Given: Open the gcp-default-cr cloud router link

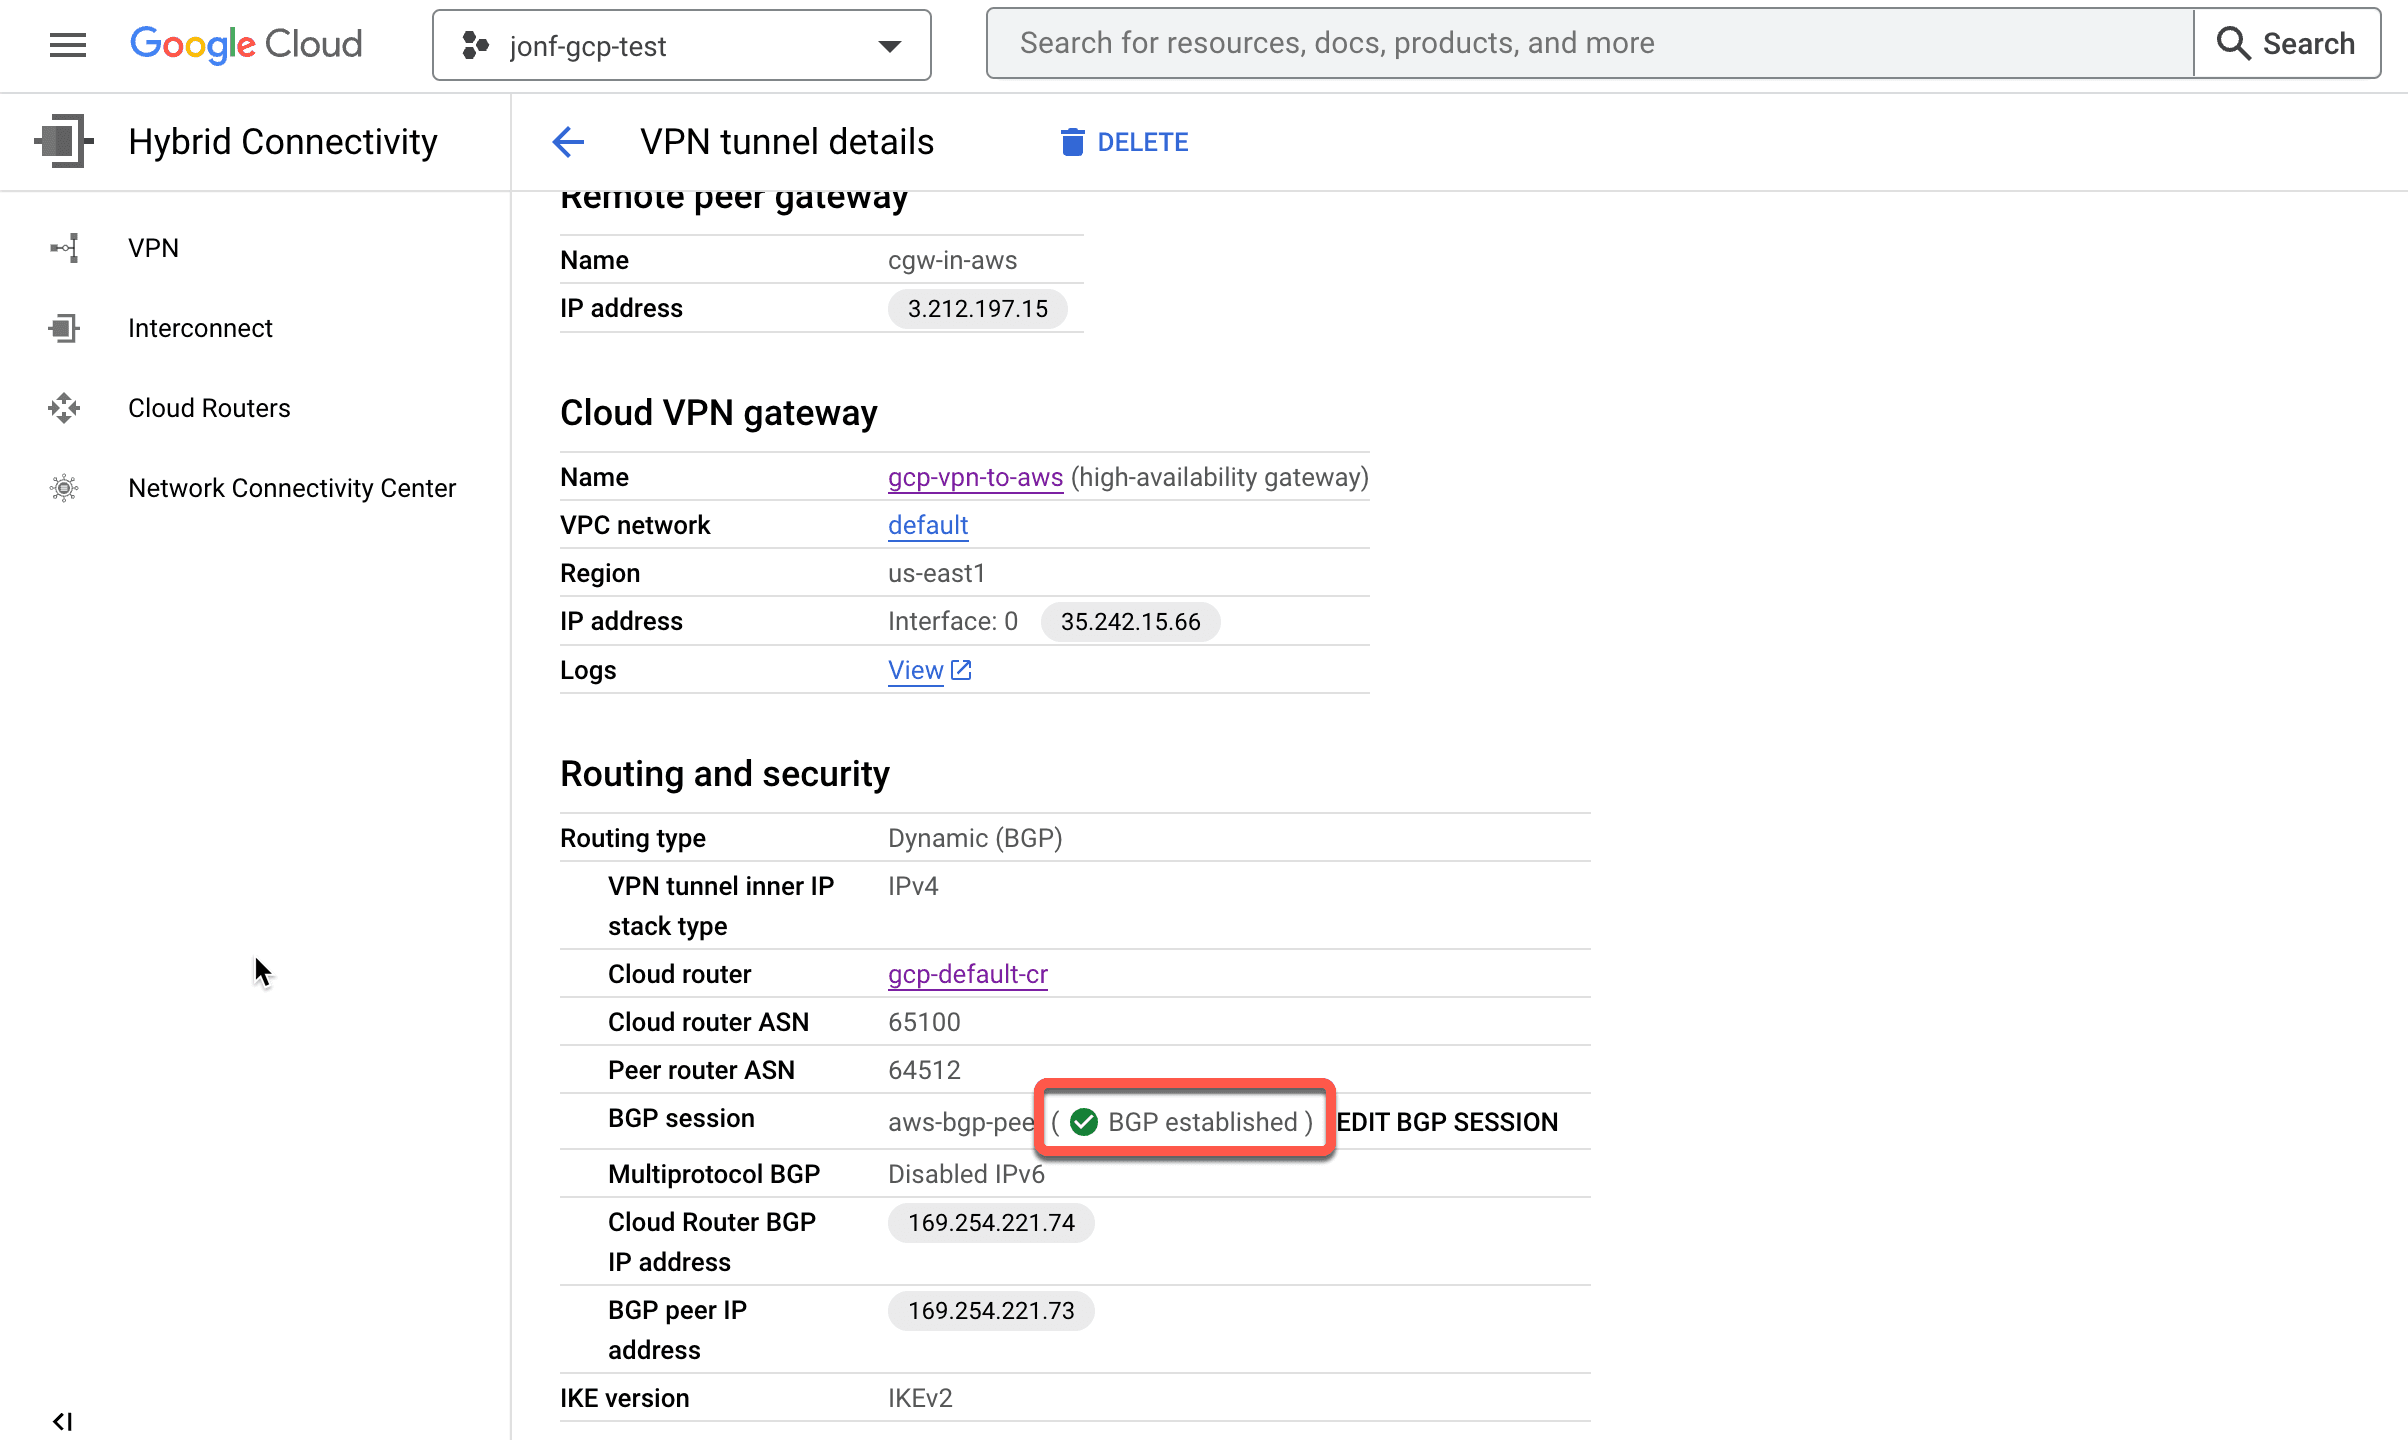Looking at the screenshot, I should (968, 974).
